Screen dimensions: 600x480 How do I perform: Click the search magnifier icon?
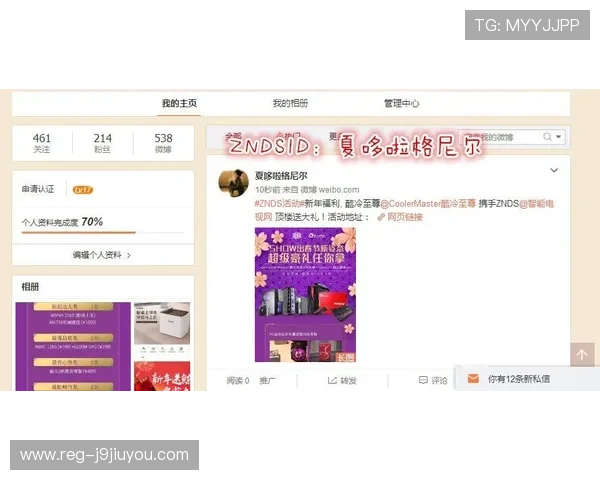point(547,137)
